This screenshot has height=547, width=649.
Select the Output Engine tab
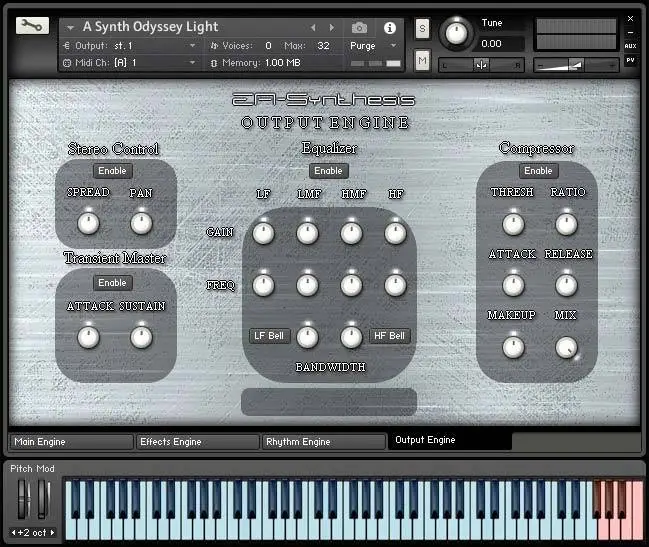point(450,441)
